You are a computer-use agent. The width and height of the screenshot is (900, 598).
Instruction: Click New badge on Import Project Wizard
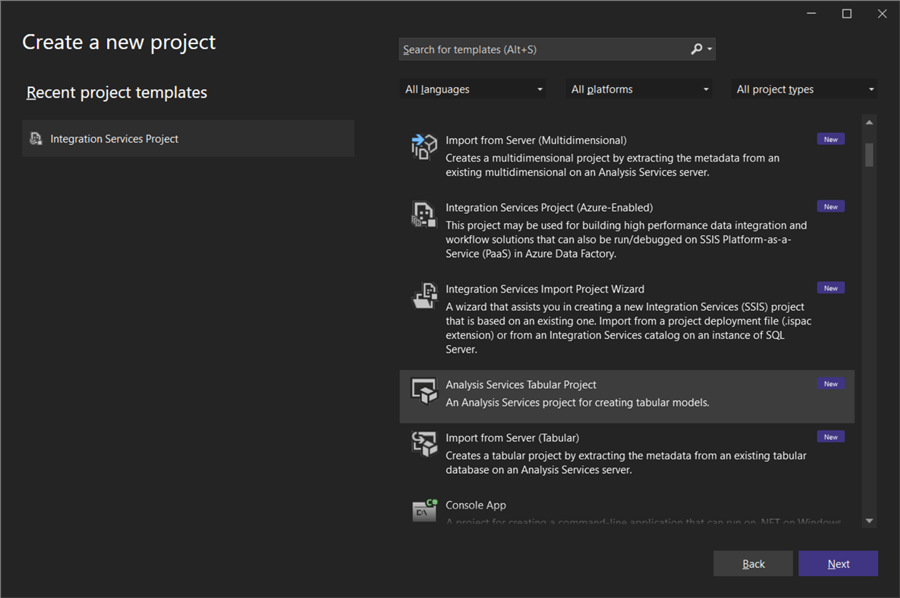831,288
